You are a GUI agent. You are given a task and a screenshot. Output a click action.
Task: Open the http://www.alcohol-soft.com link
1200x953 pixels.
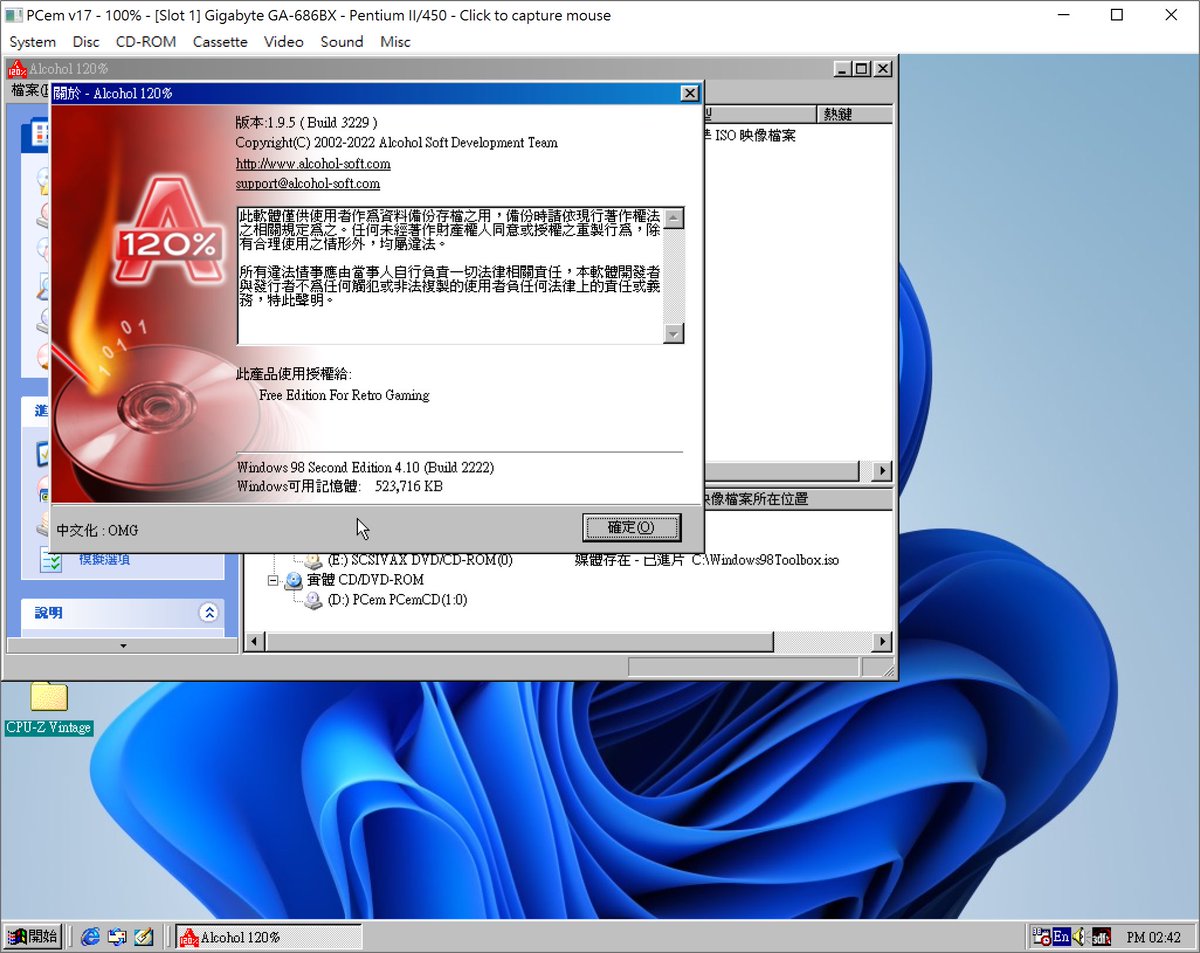point(313,163)
